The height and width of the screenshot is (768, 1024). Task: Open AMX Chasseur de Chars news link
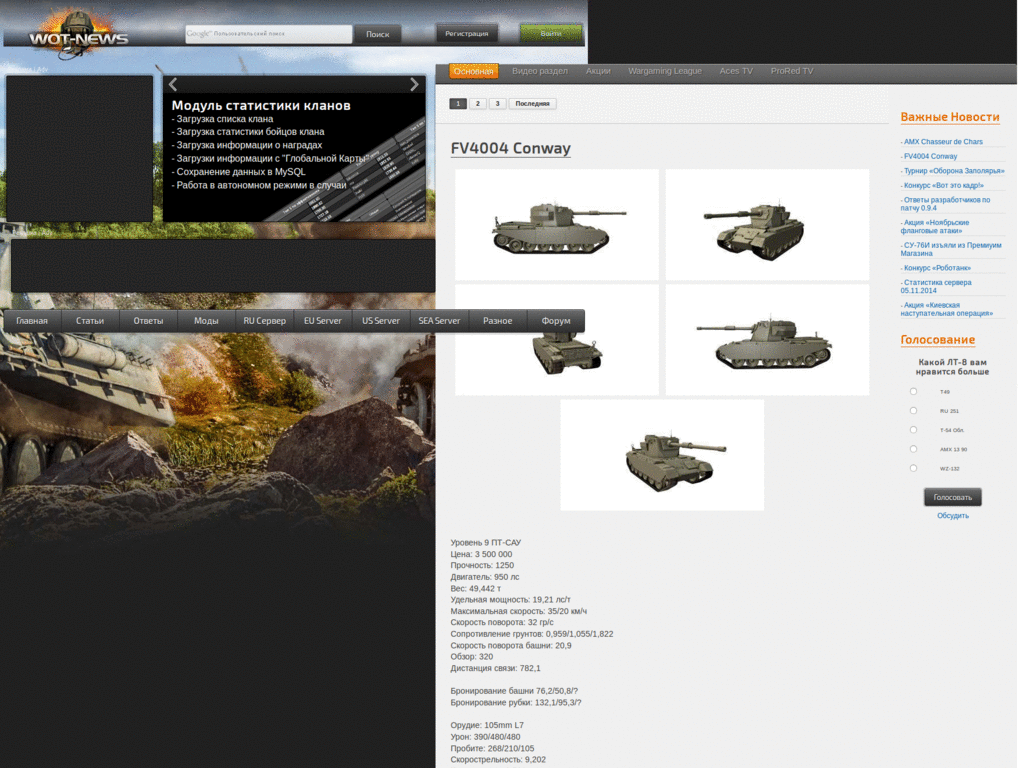pyautogui.click(x=942, y=142)
